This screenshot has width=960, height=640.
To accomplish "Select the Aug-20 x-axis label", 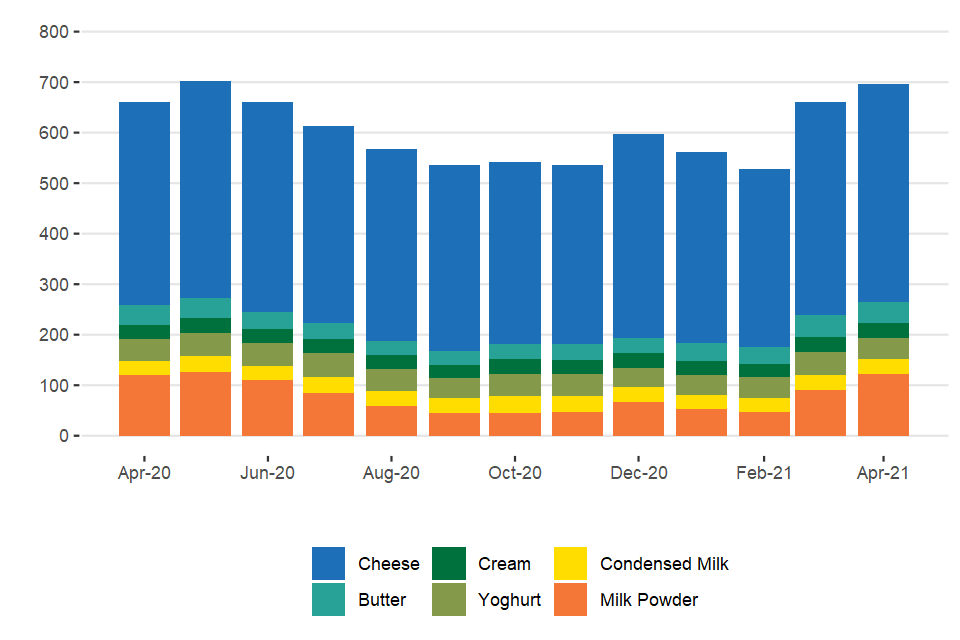I will 391,473.
